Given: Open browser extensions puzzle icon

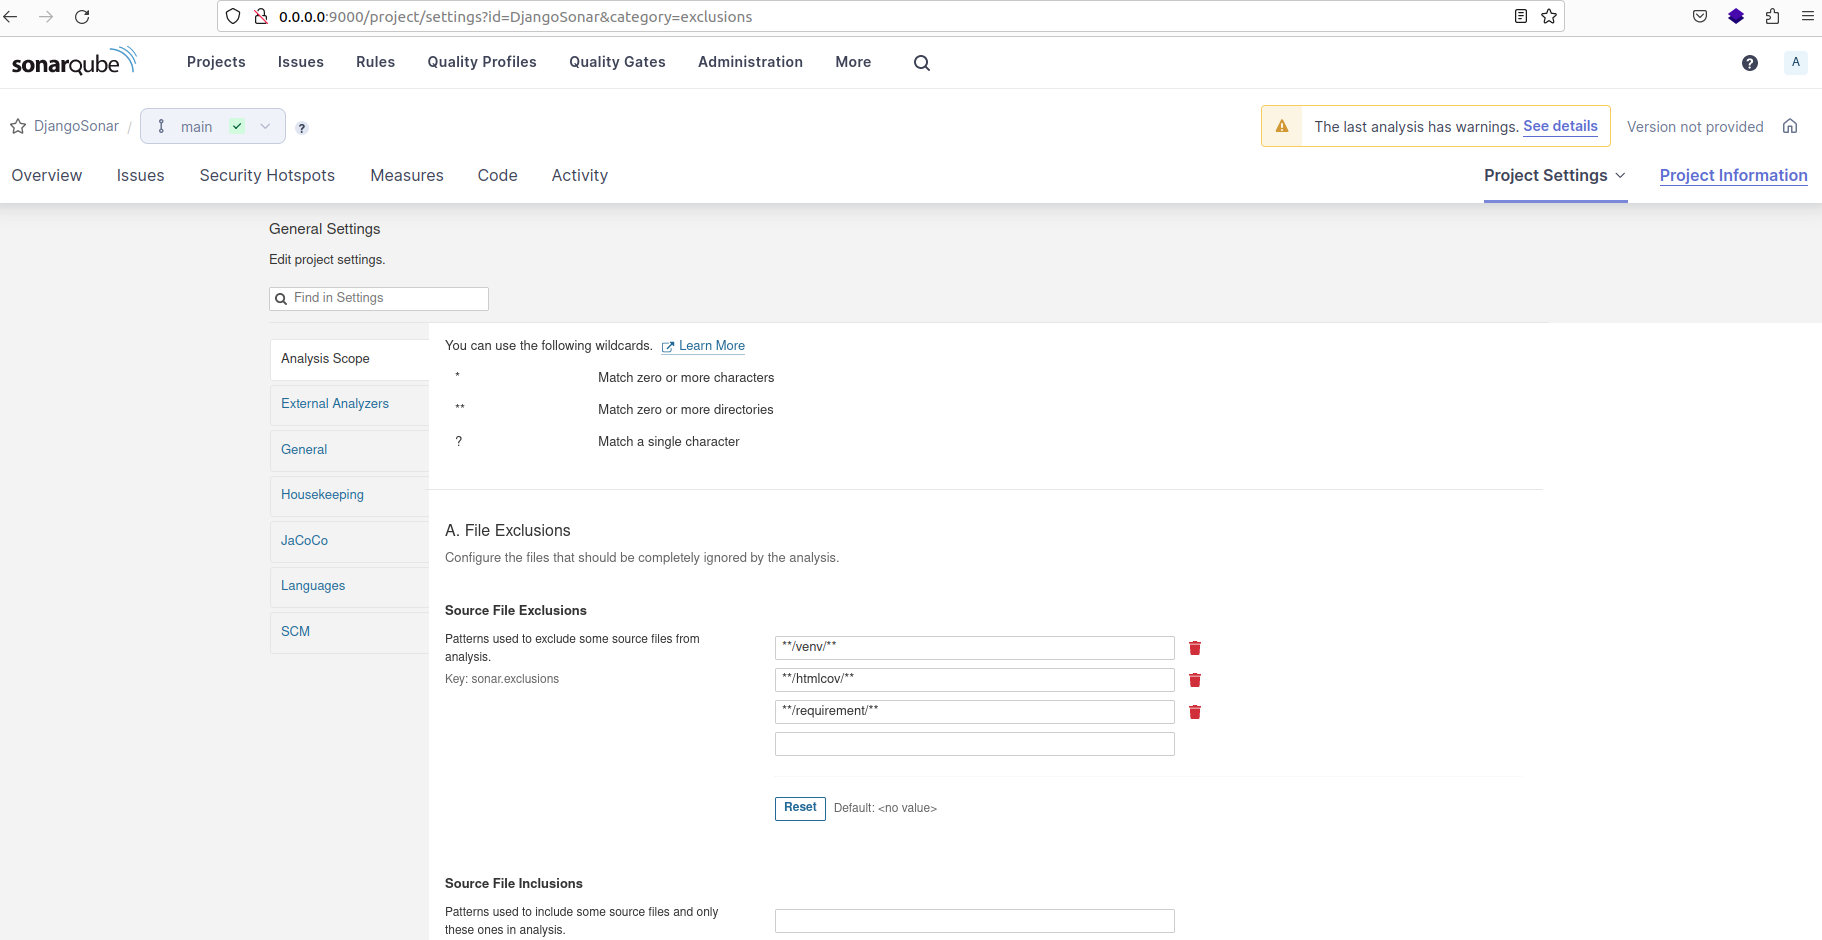Looking at the screenshot, I should point(1772,16).
